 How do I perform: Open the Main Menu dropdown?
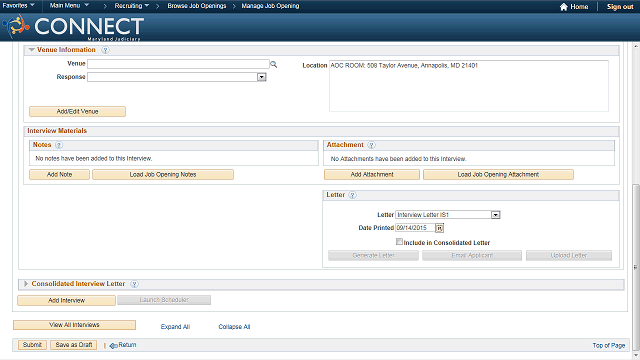coord(69,5)
